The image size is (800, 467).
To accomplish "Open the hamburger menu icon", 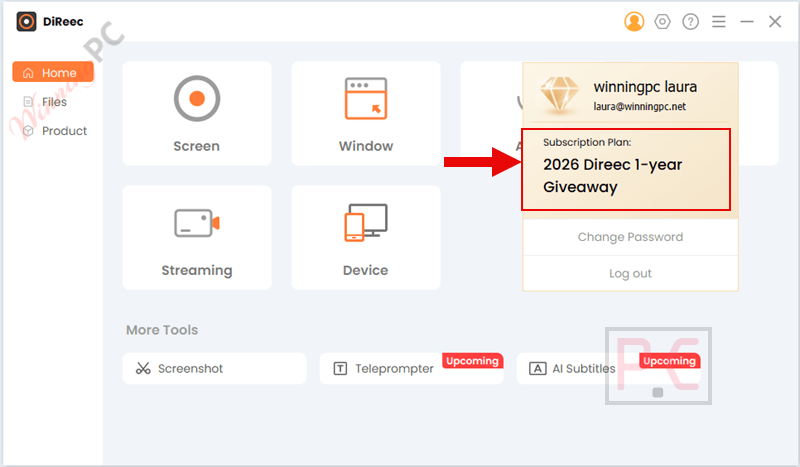I will tap(719, 21).
